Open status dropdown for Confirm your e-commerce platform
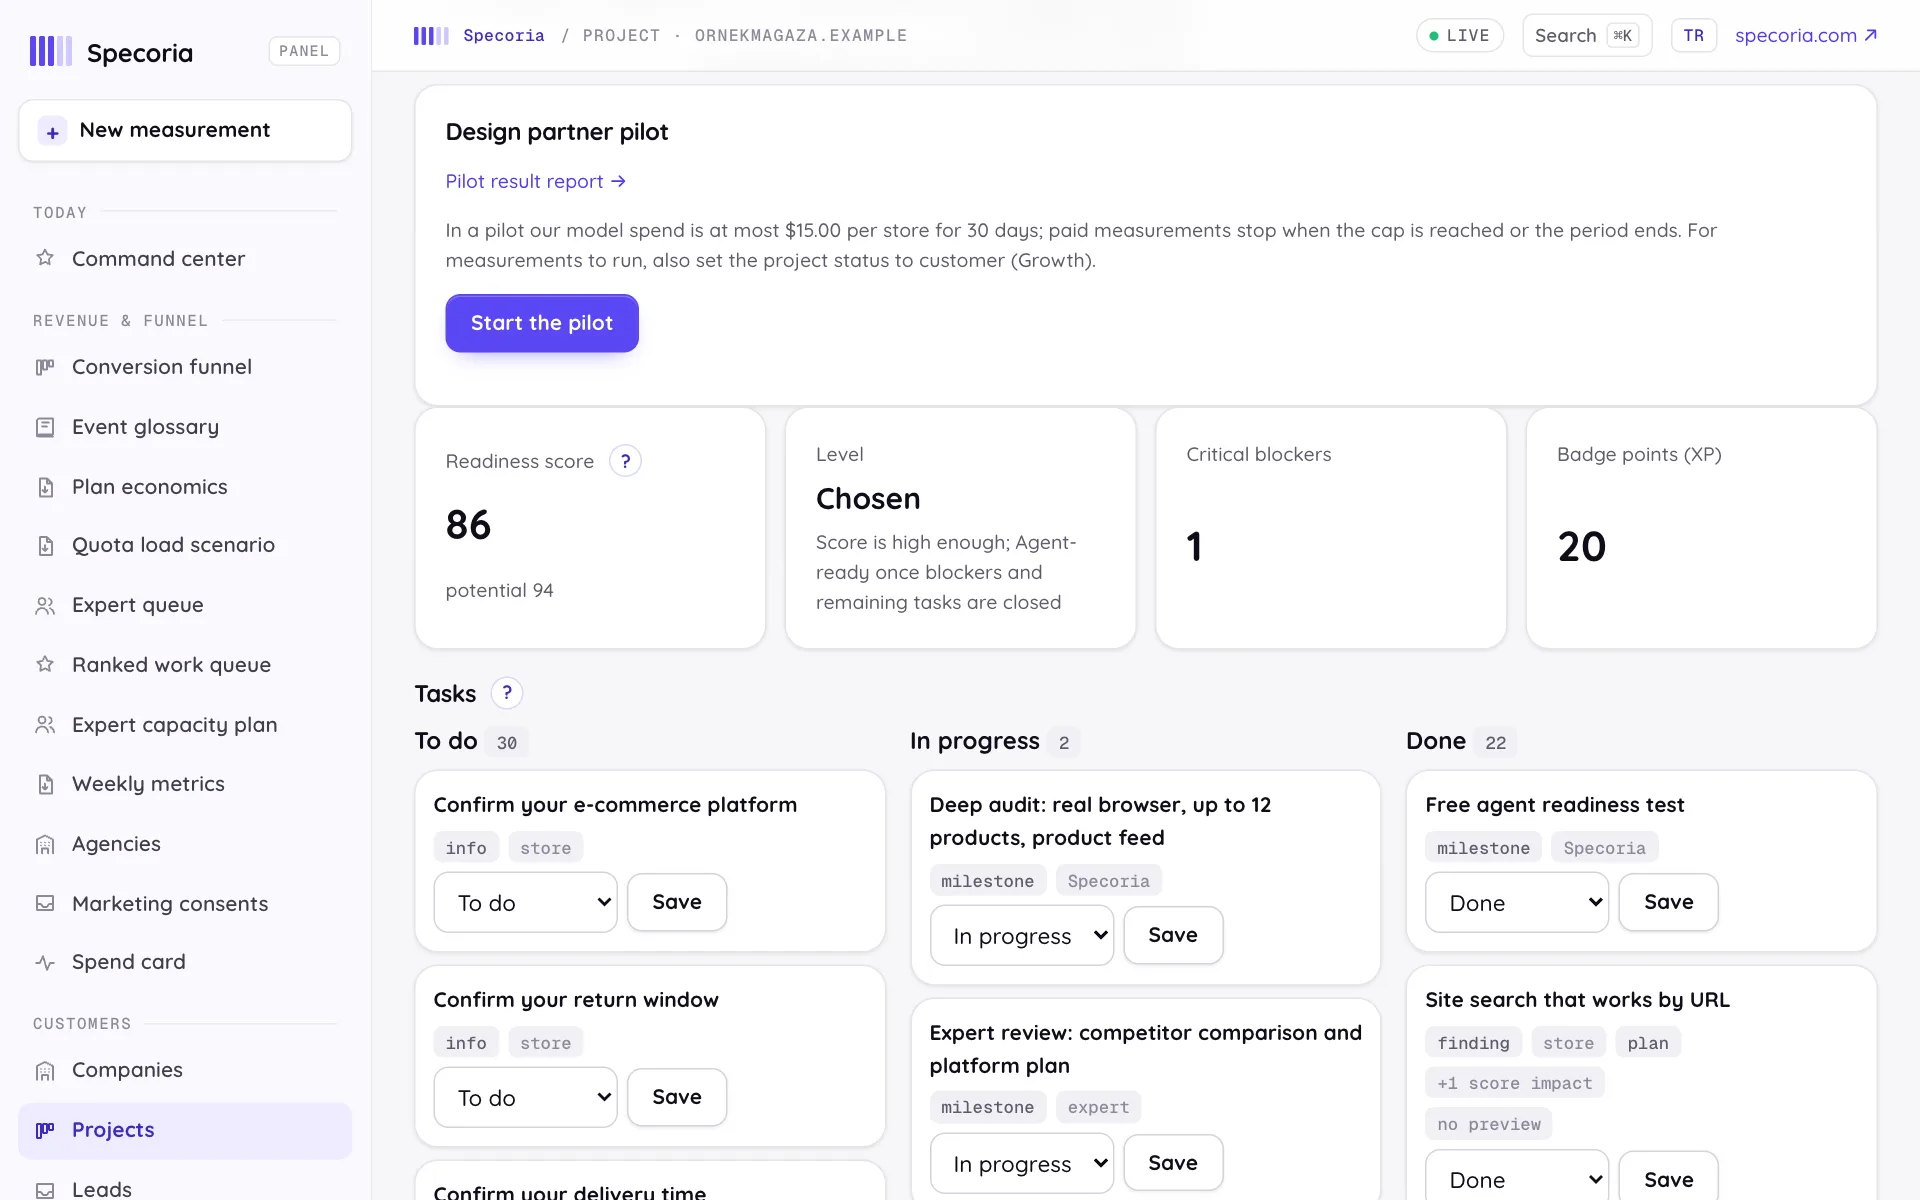Viewport: 1920px width, 1200px height. (x=525, y=902)
